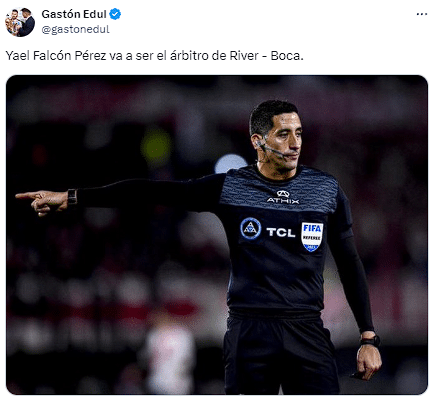
Task: Open the referee photo attached to tweet
Action: tap(217, 235)
